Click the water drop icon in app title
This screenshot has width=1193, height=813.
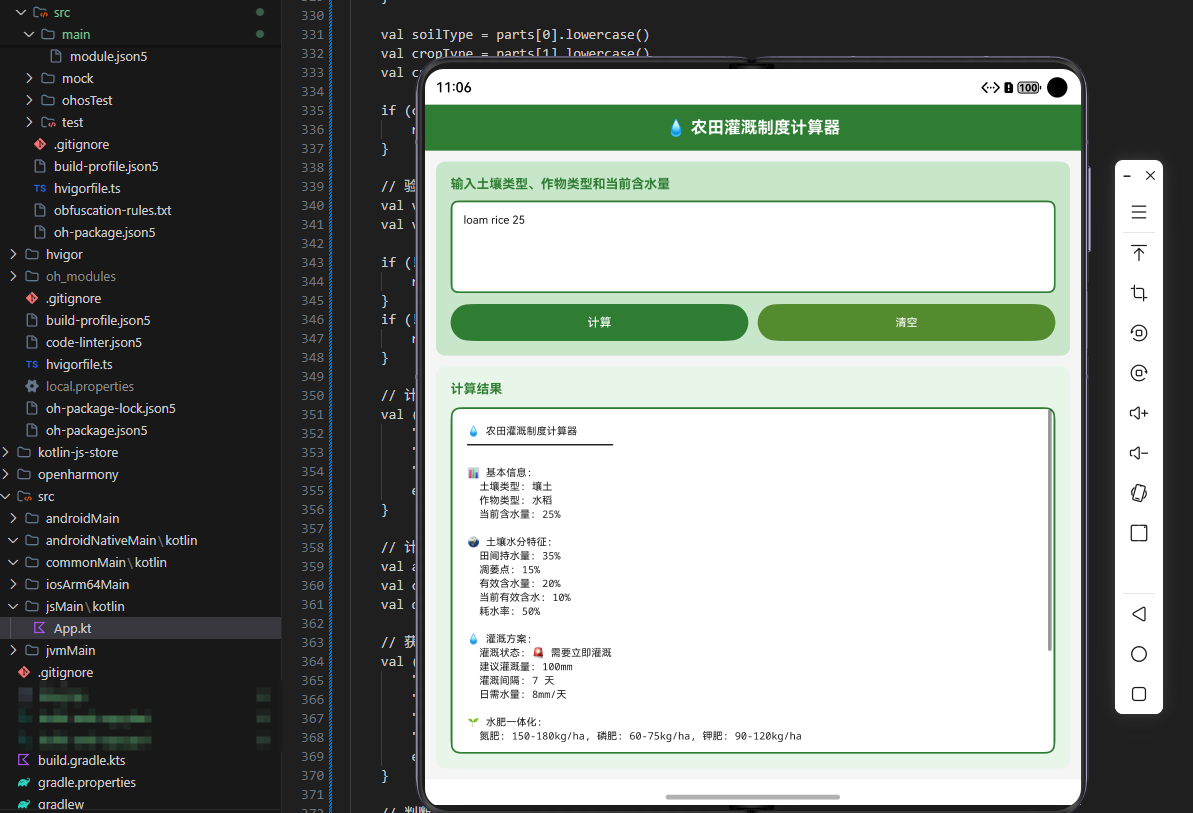point(676,128)
